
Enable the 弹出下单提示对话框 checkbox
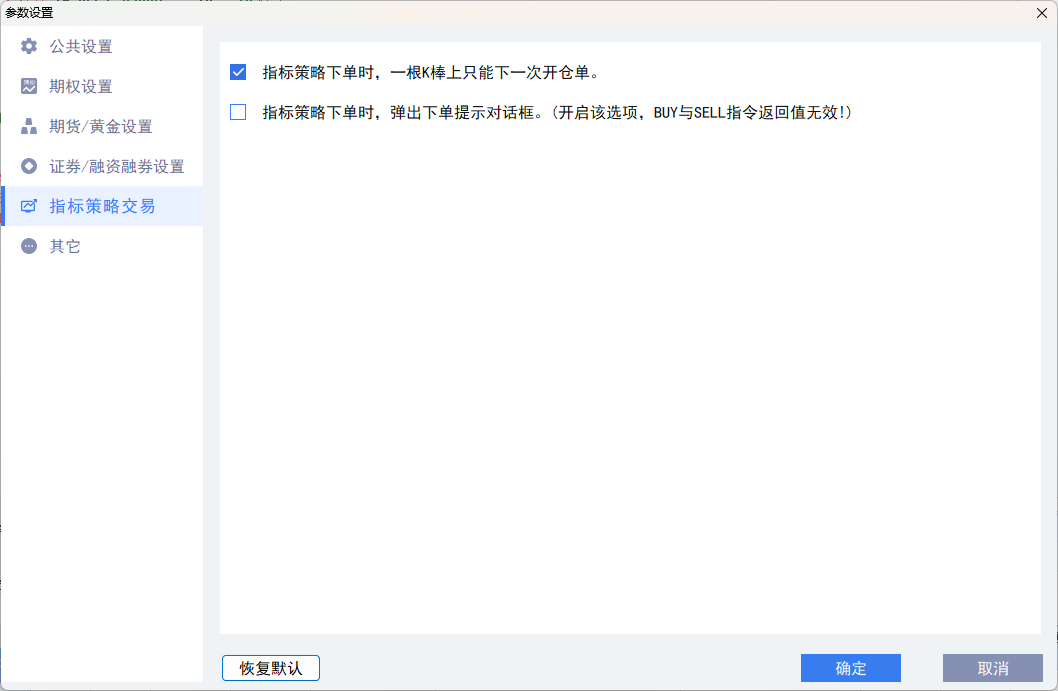tap(238, 112)
